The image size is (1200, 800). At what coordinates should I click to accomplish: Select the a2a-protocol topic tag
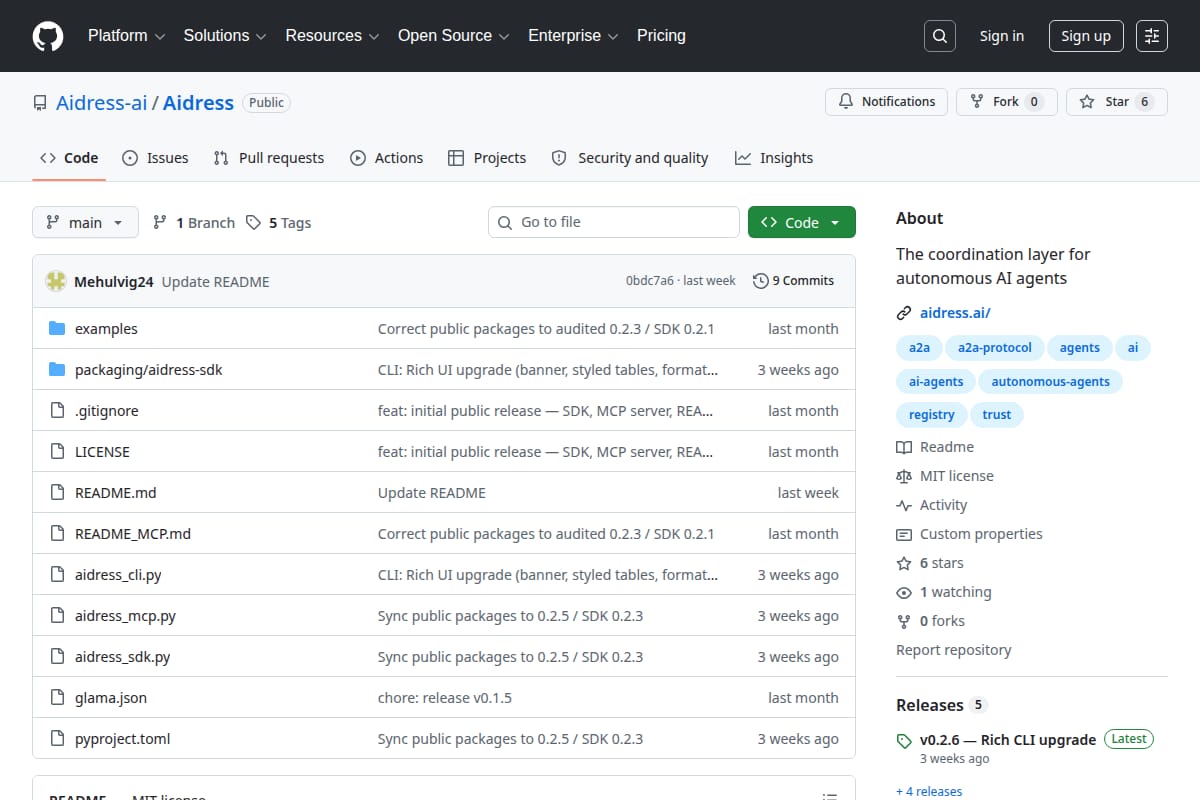point(995,348)
